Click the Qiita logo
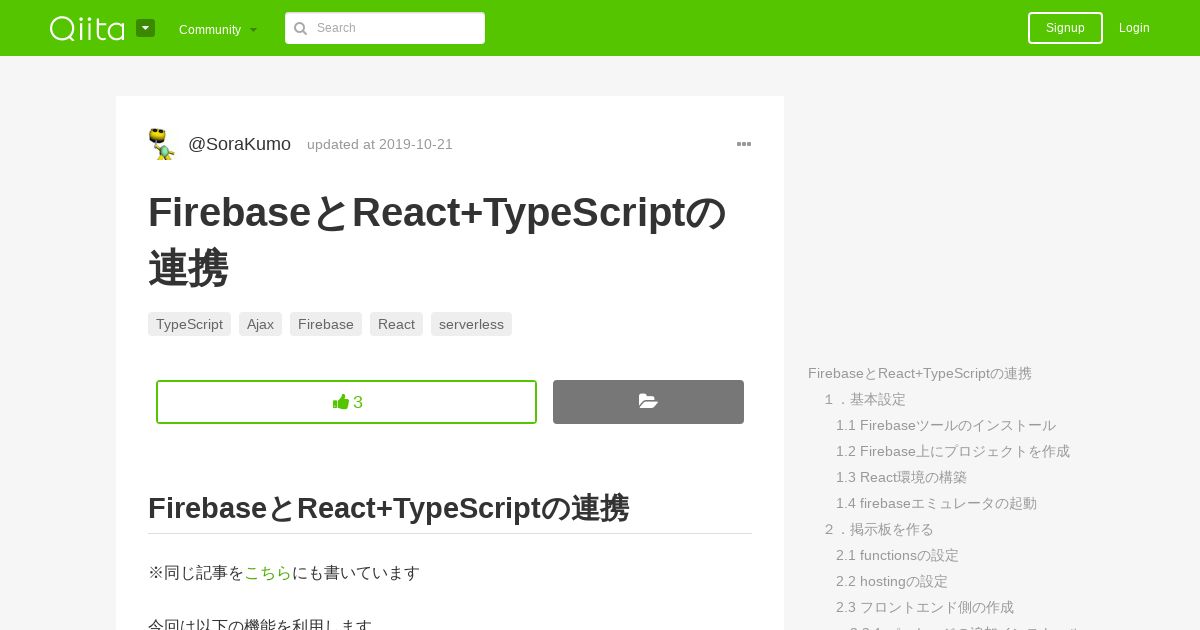 (87, 28)
